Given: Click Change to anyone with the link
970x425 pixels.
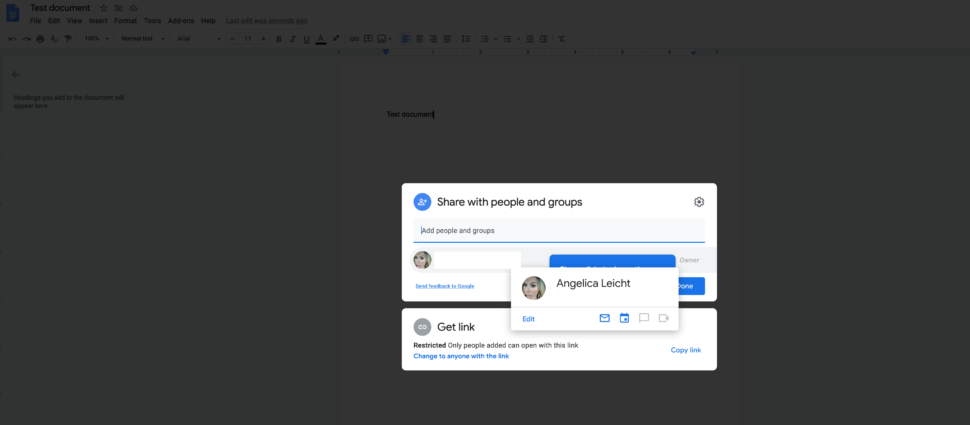Looking at the screenshot, I should [461, 356].
